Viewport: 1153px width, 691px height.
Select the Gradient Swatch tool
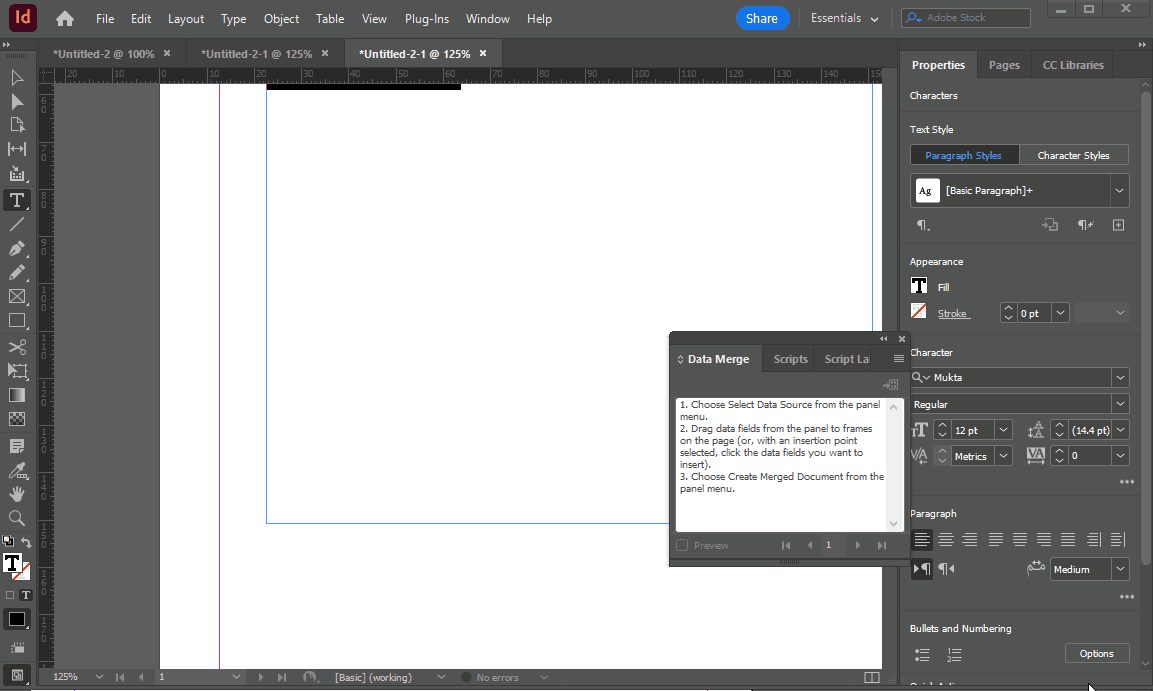pyautogui.click(x=17, y=395)
